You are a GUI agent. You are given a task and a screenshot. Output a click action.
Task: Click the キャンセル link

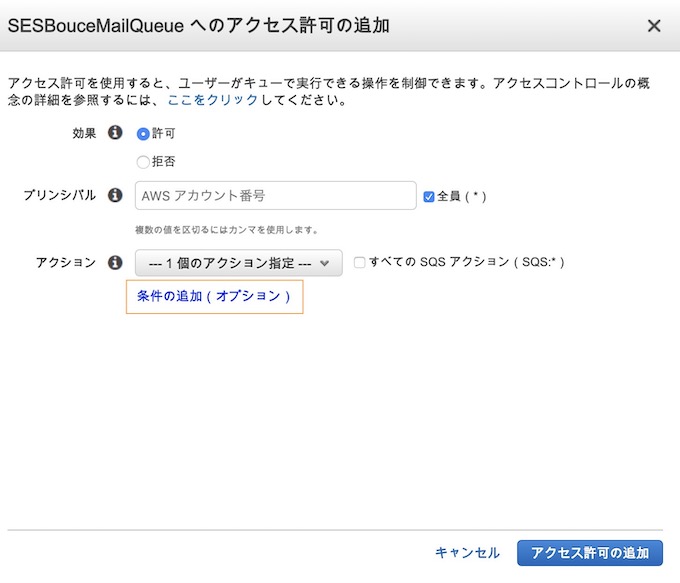[x=467, y=553]
